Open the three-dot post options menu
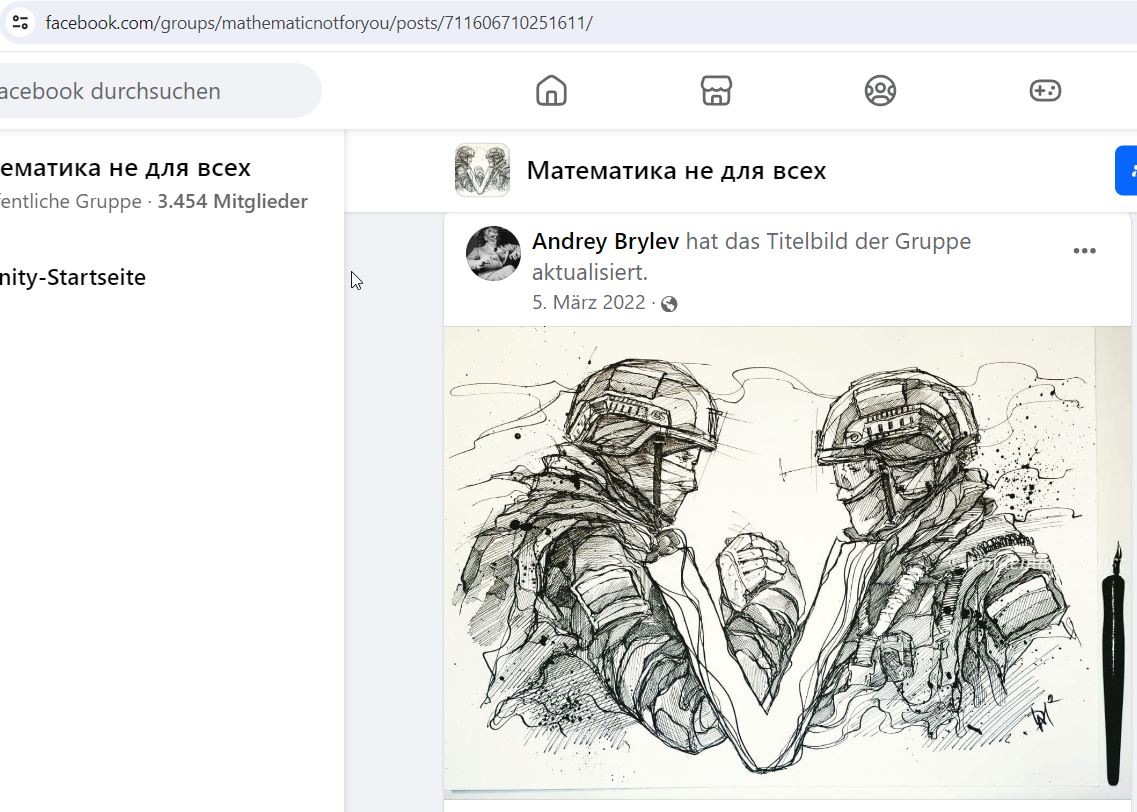Screen dimensions: 1137x812 (x=1084, y=251)
